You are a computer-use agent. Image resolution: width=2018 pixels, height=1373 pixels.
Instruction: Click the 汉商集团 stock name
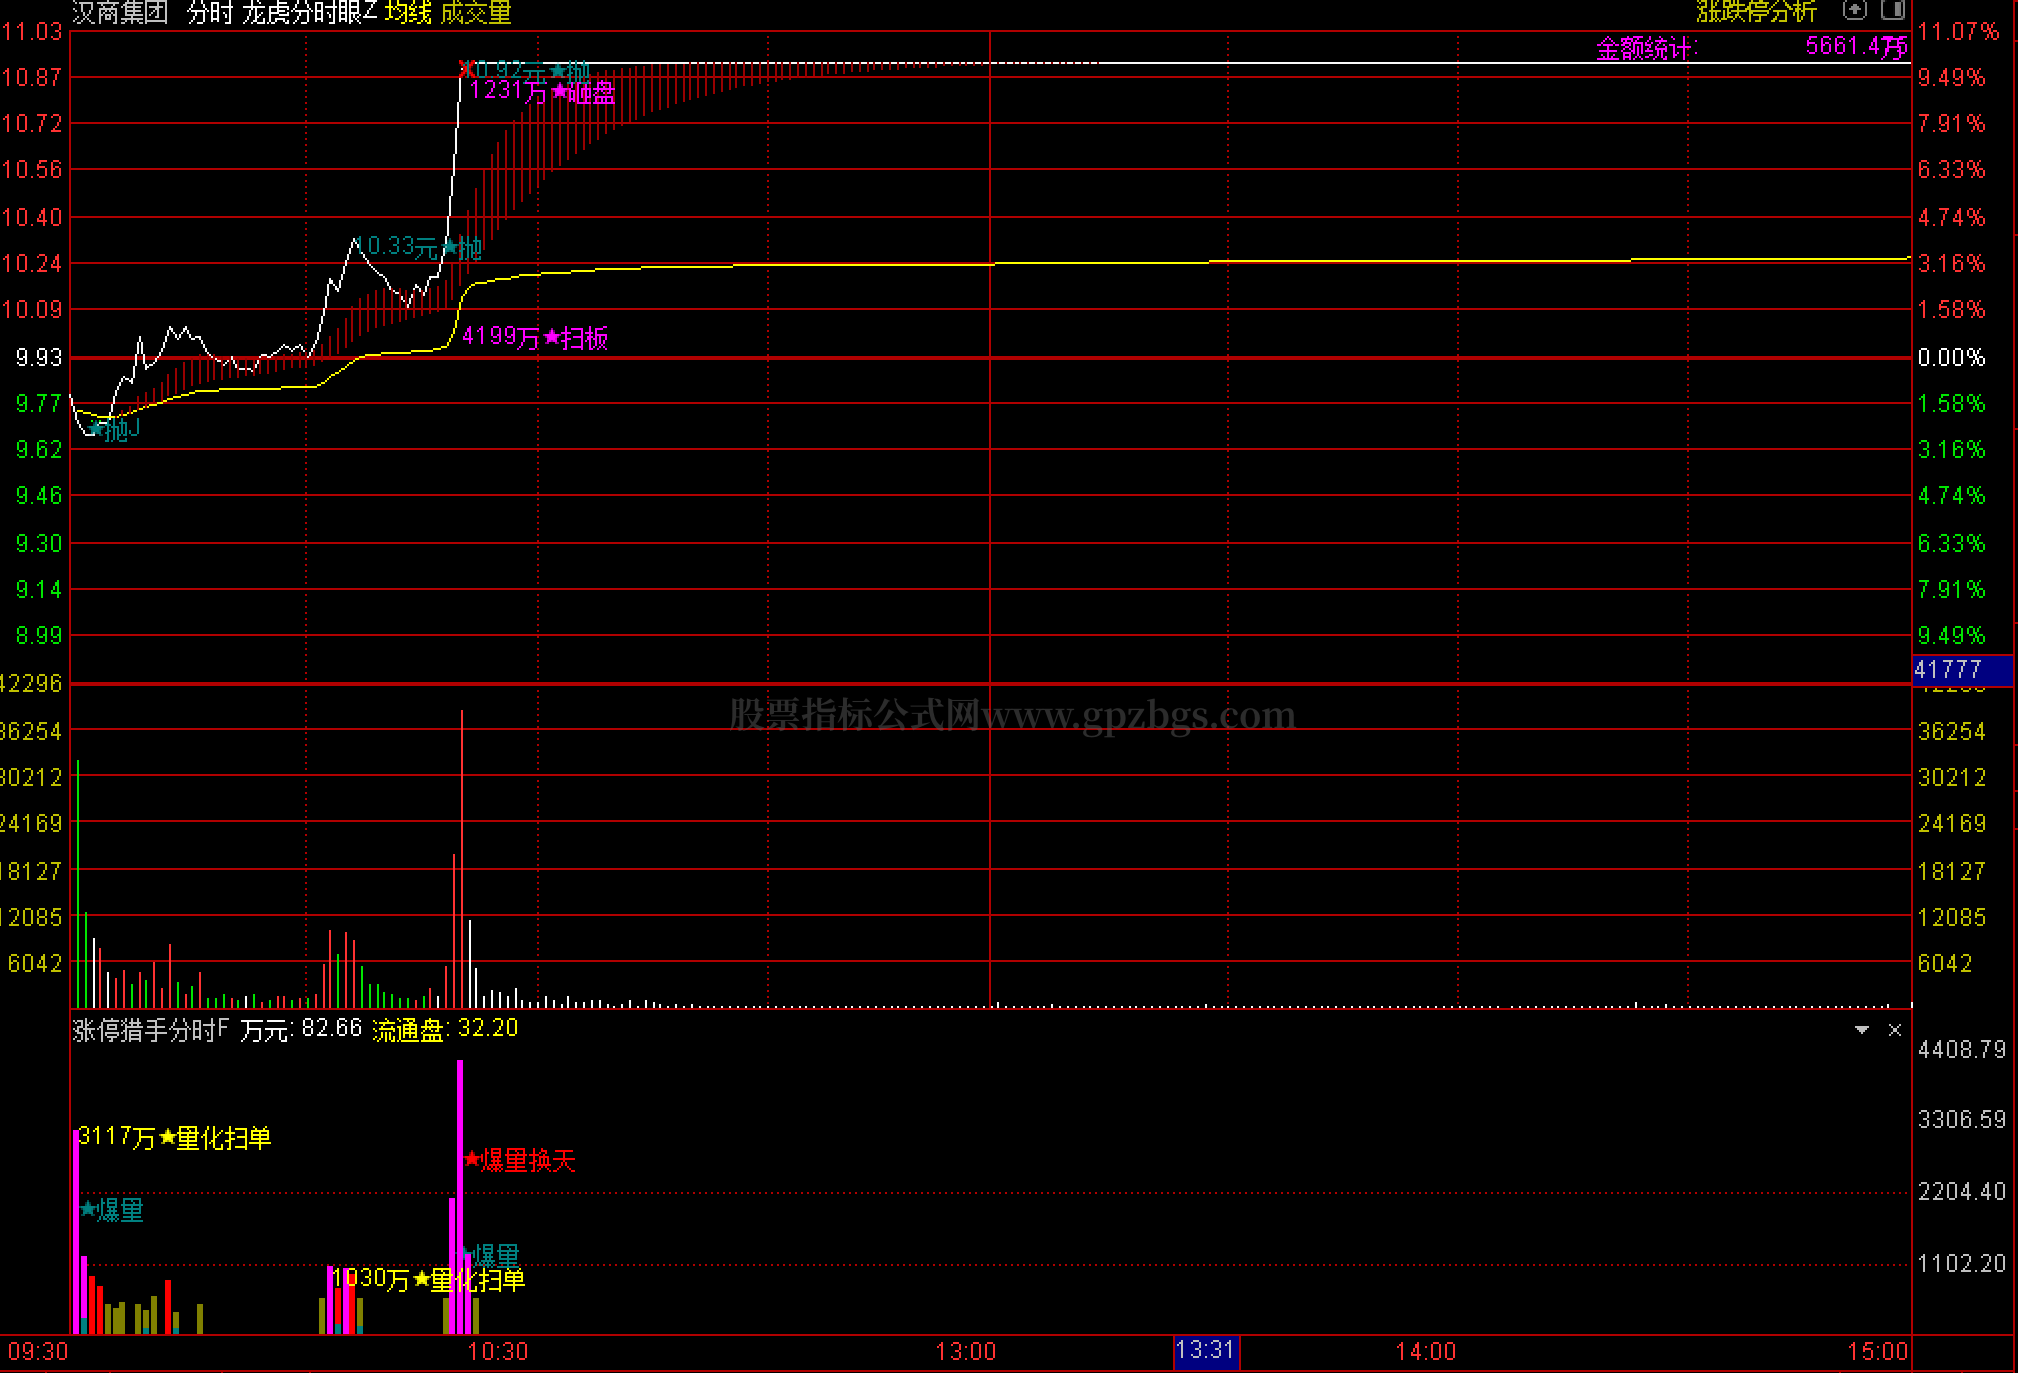click(120, 13)
